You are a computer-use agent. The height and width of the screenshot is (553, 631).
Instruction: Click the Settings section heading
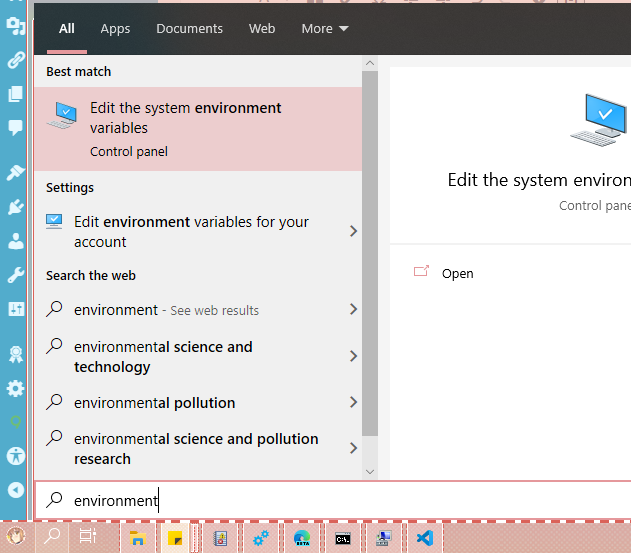(70, 188)
